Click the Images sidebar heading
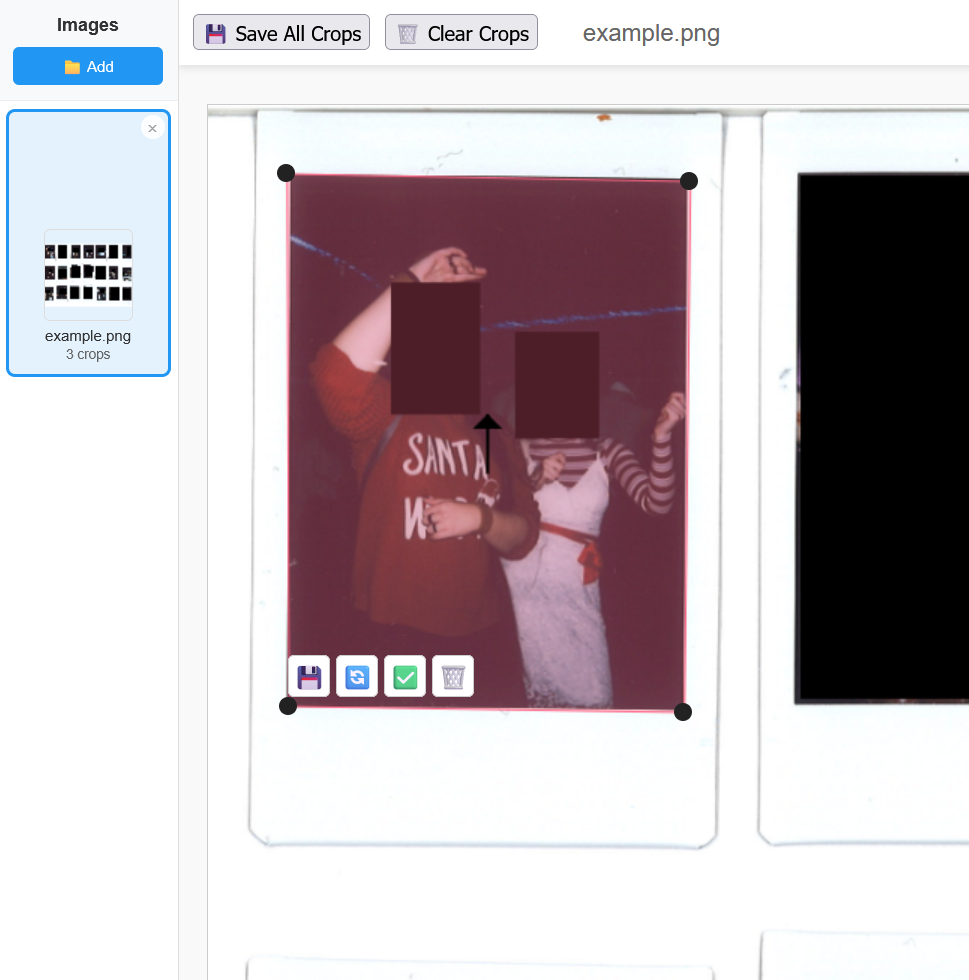This screenshot has width=969, height=980. point(88,25)
